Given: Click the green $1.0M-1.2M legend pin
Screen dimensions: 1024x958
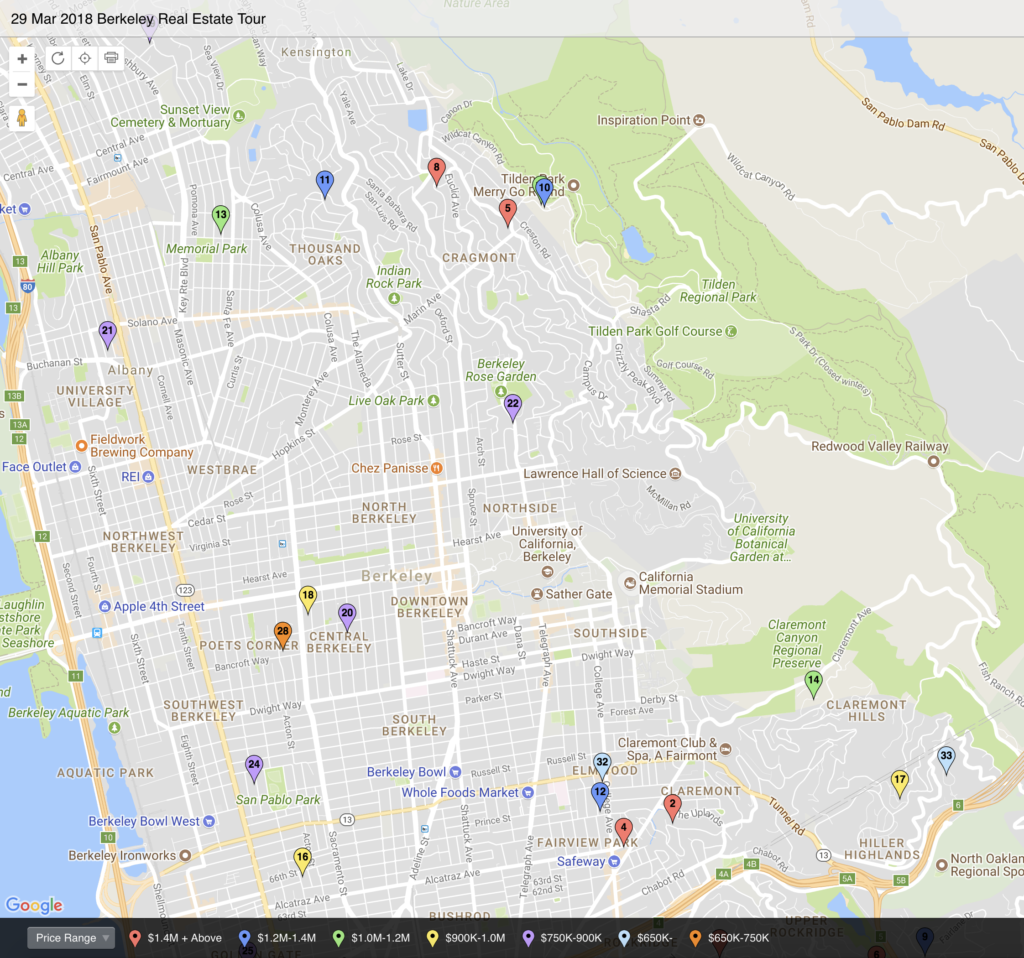Looking at the screenshot, I should pyautogui.click(x=338, y=938).
